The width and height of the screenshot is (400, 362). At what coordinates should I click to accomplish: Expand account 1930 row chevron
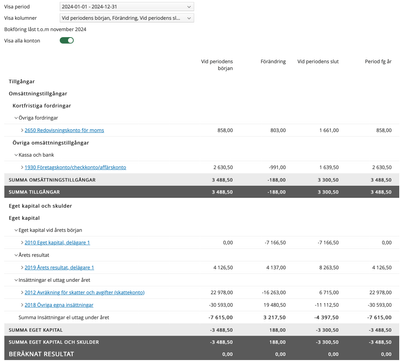[x=22, y=167]
